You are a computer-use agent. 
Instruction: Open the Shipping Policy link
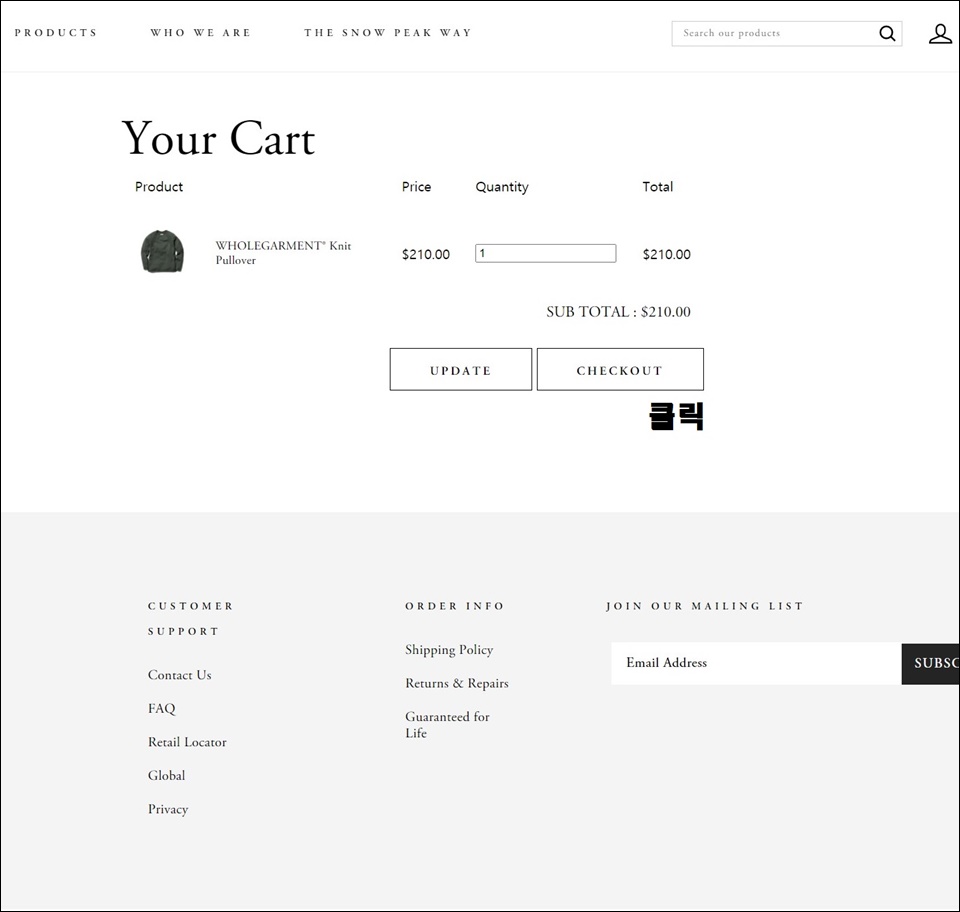click(x=449, y=649)
